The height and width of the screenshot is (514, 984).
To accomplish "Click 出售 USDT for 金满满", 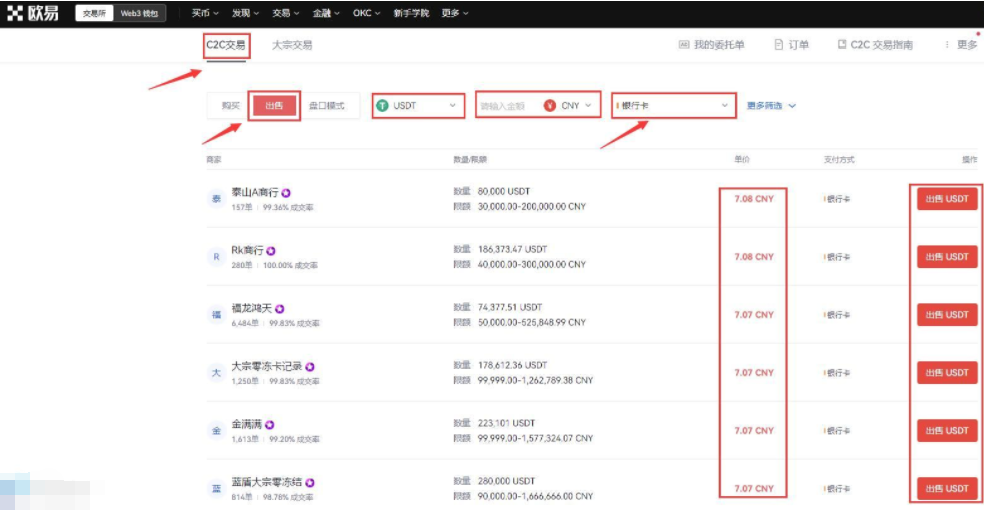I will tap(946, 431).
